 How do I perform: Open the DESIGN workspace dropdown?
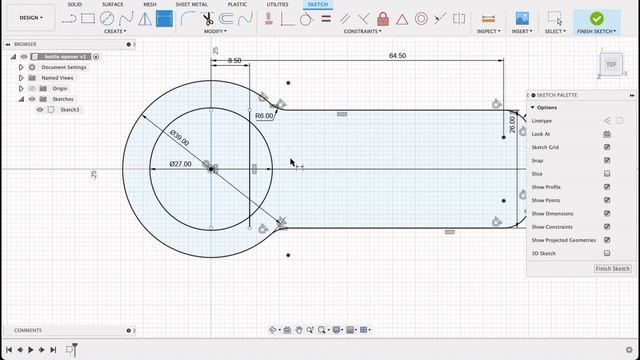[31, 18]
